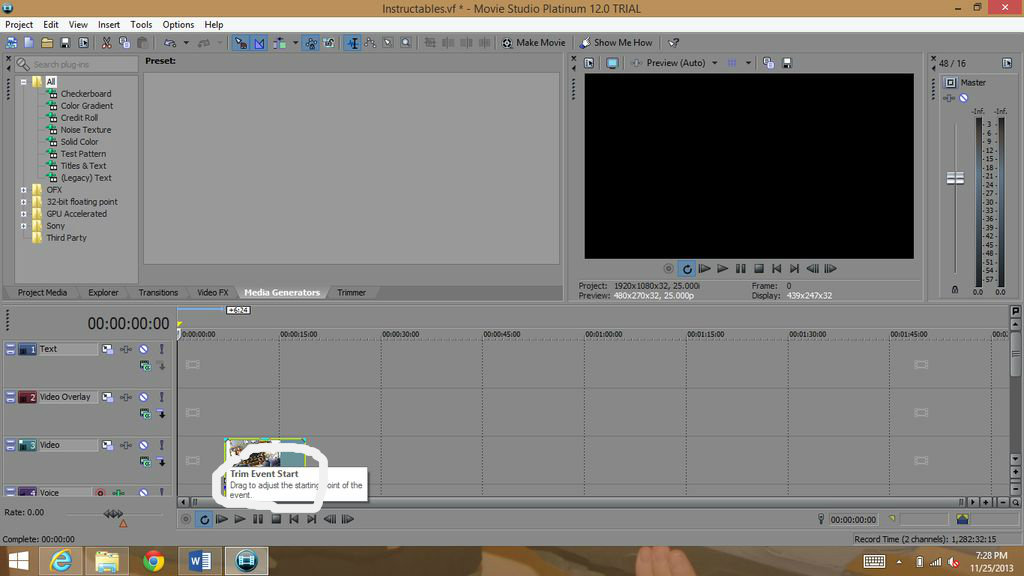Expand the 32-bit floating point folder
This screenshot has width=1024, height=576.
point(24,202)
